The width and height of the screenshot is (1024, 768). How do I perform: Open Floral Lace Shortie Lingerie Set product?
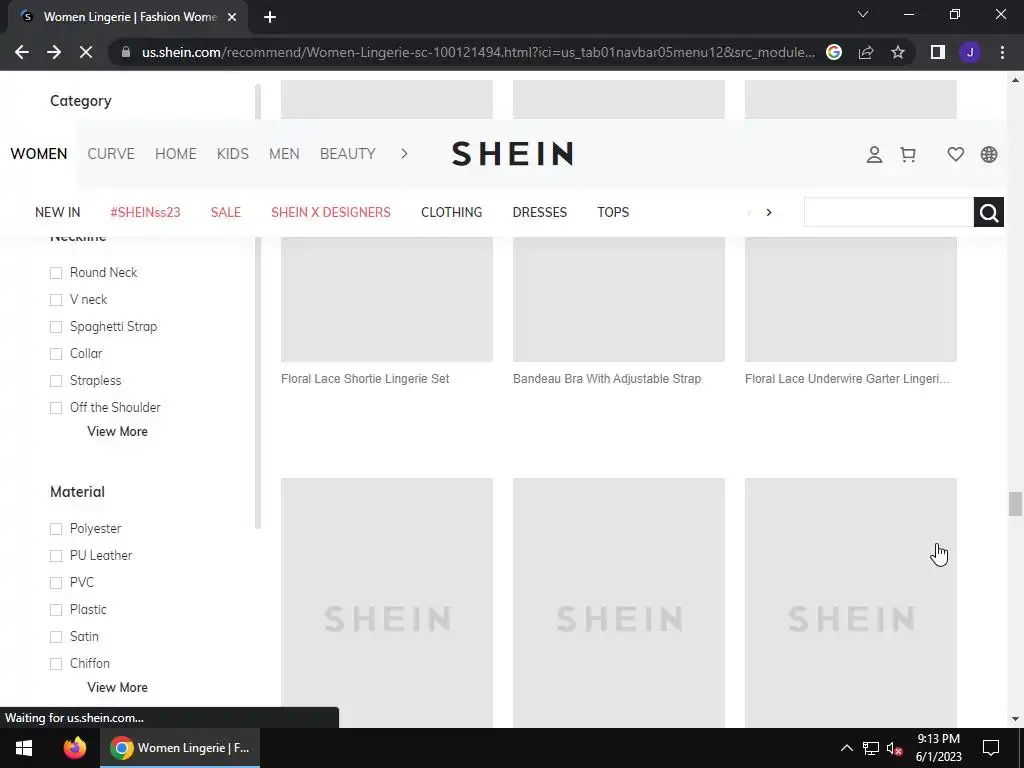coord(365,379)
